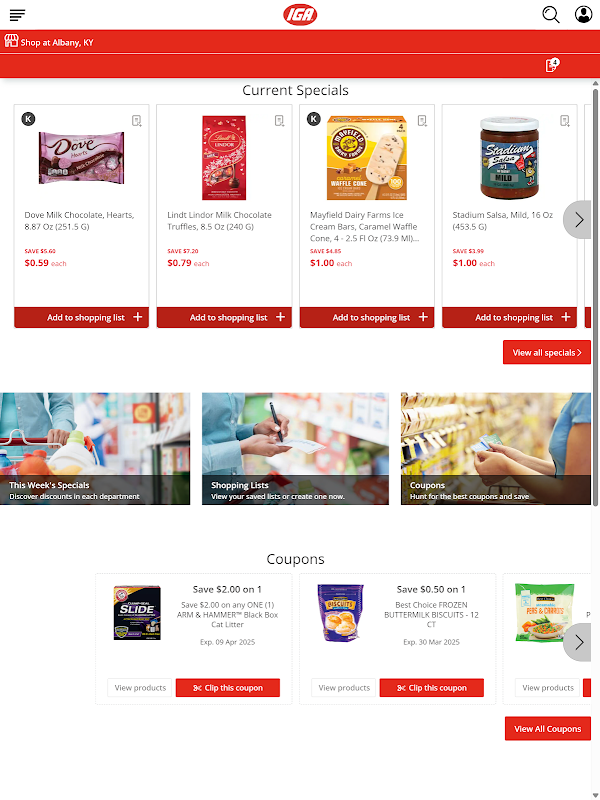Click the page vertical scrollbar
This screenshot has width=600, height=800.
[595, 296]
